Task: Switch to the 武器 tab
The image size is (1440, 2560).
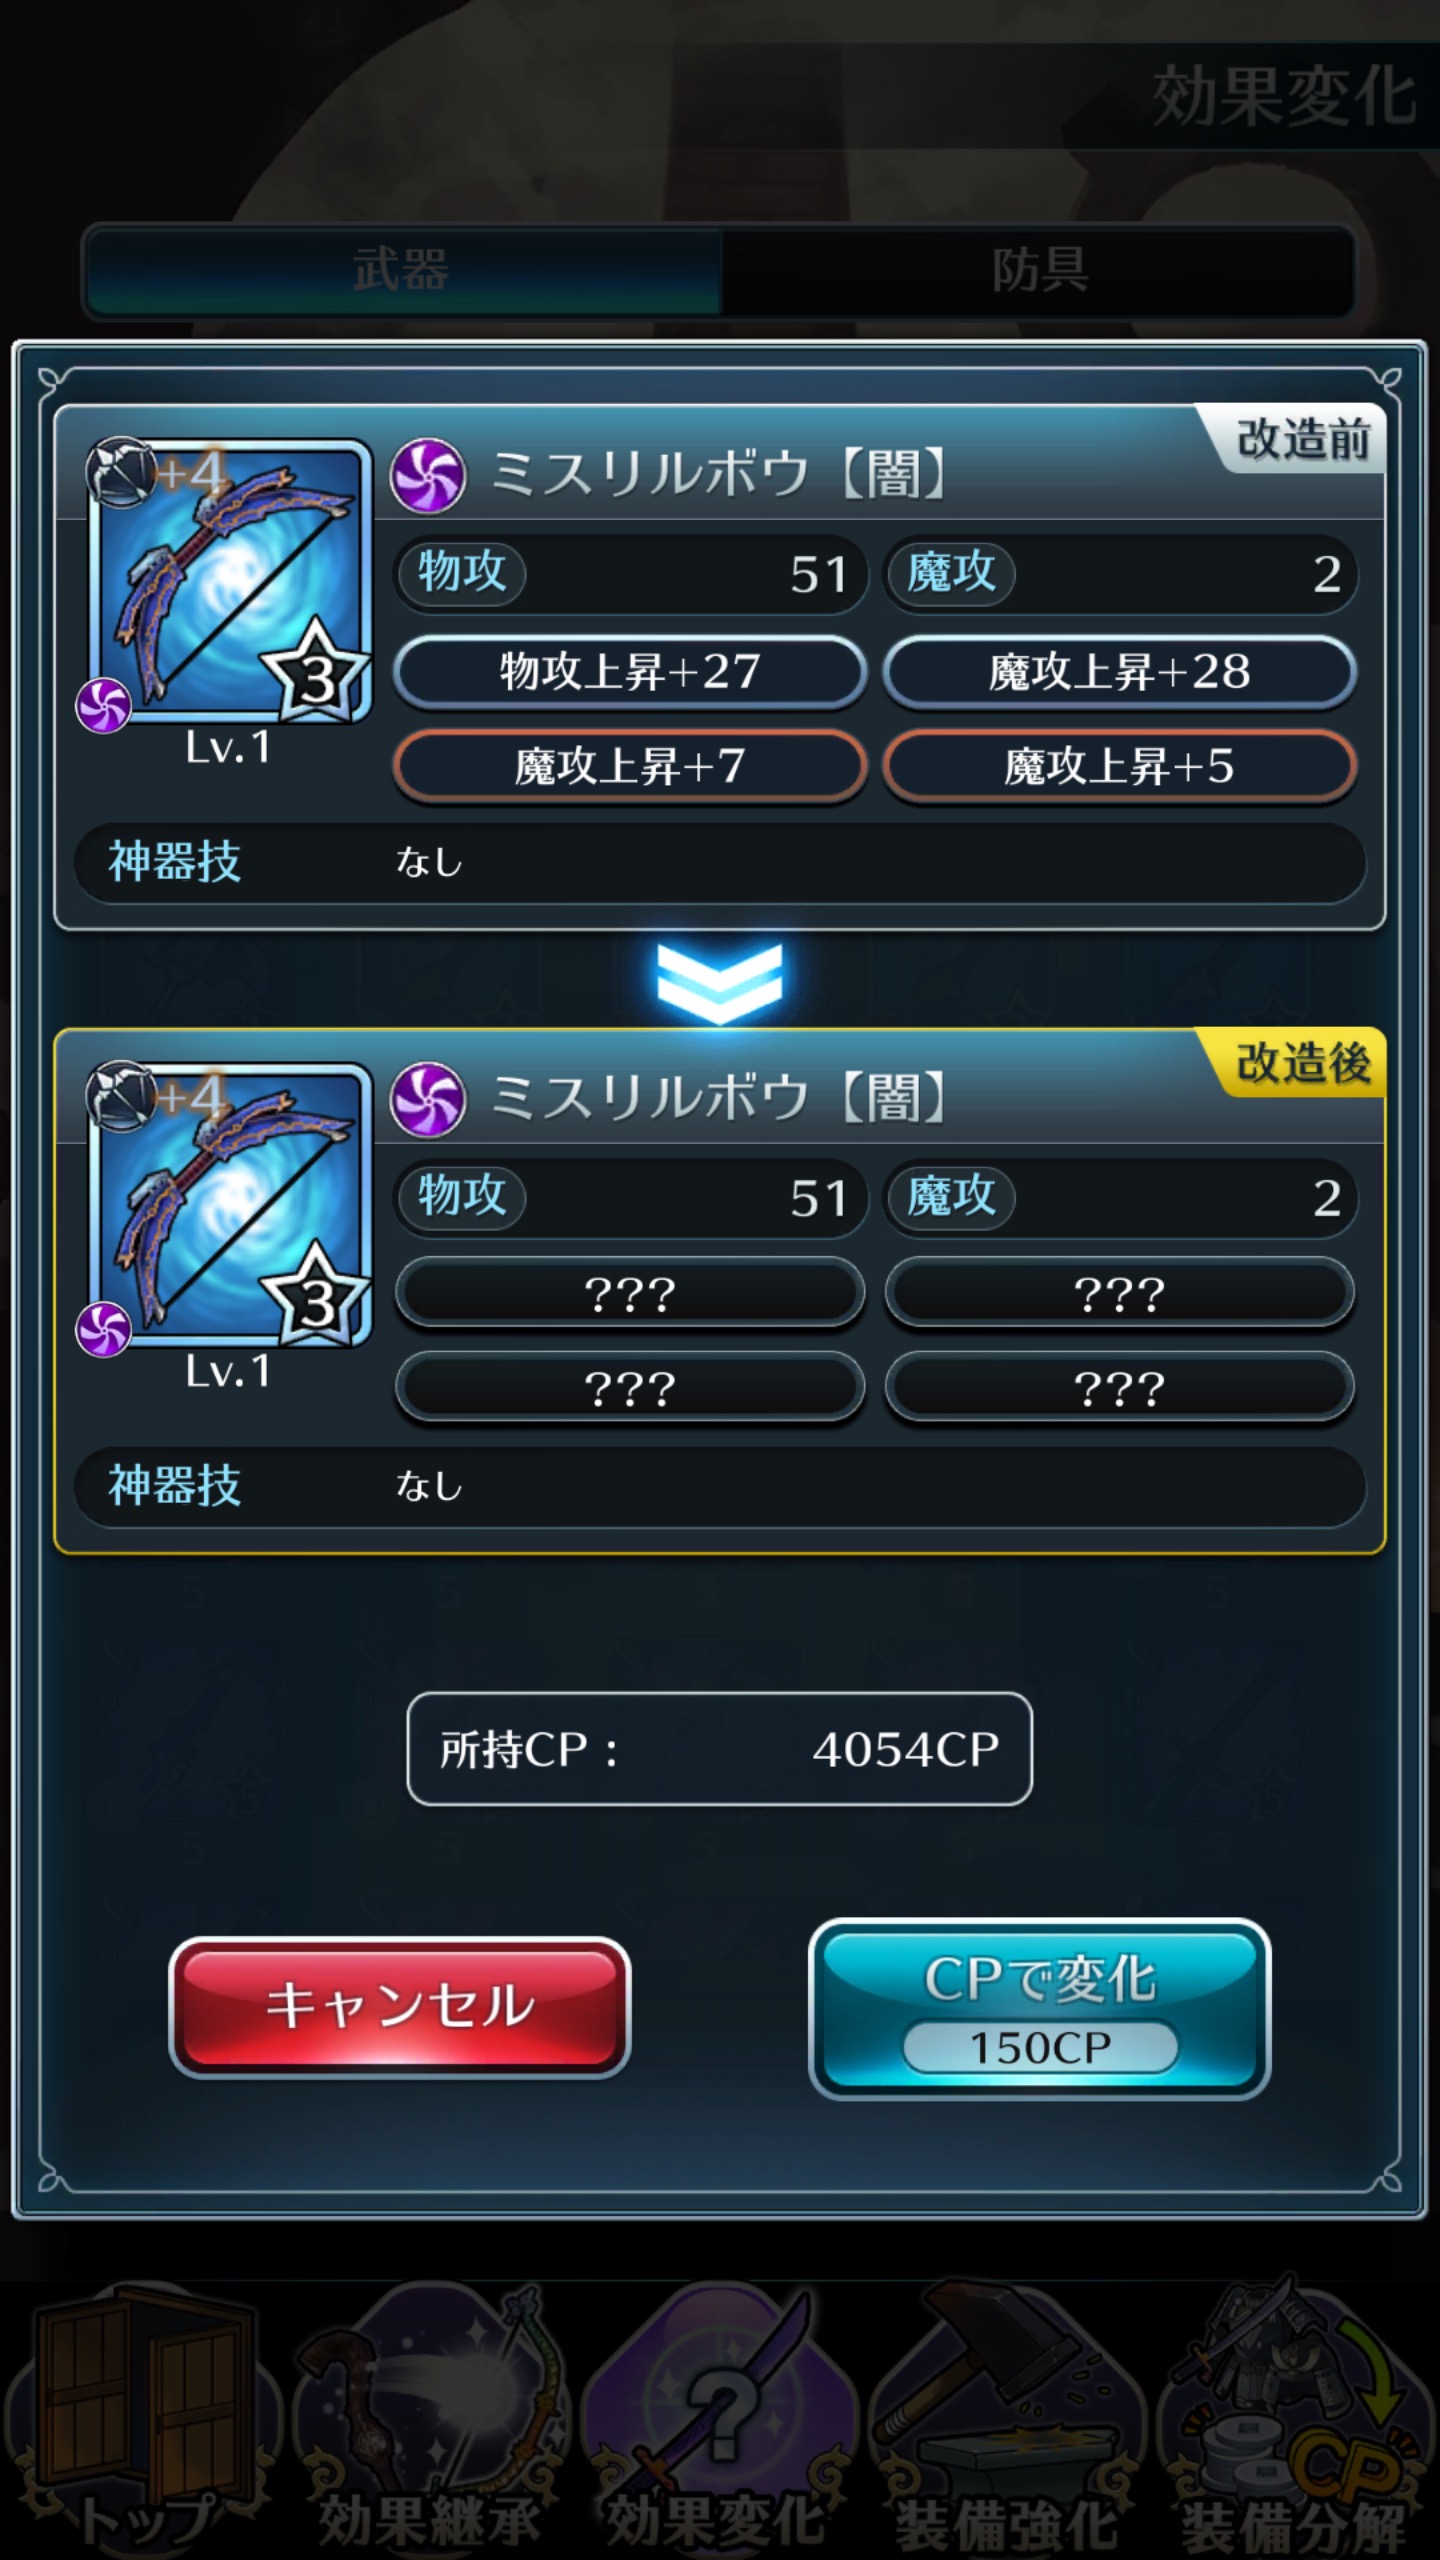Action: [x=402, y=271]
